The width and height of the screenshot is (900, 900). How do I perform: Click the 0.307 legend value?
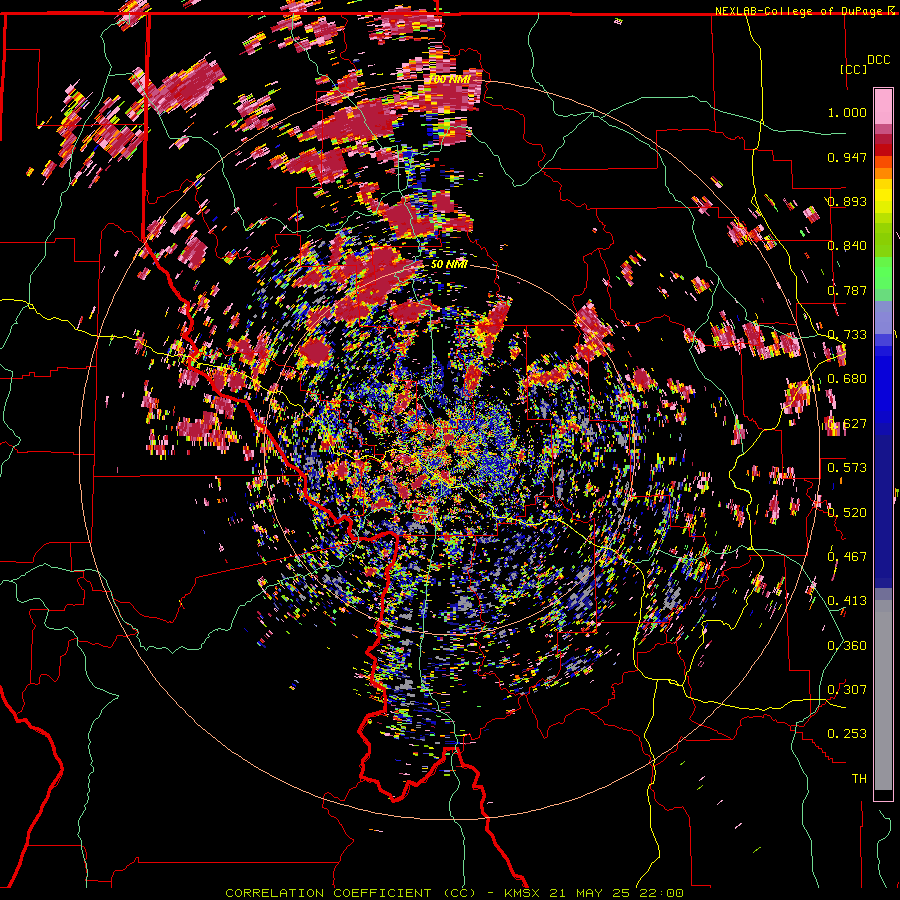(x=847, y=689)
